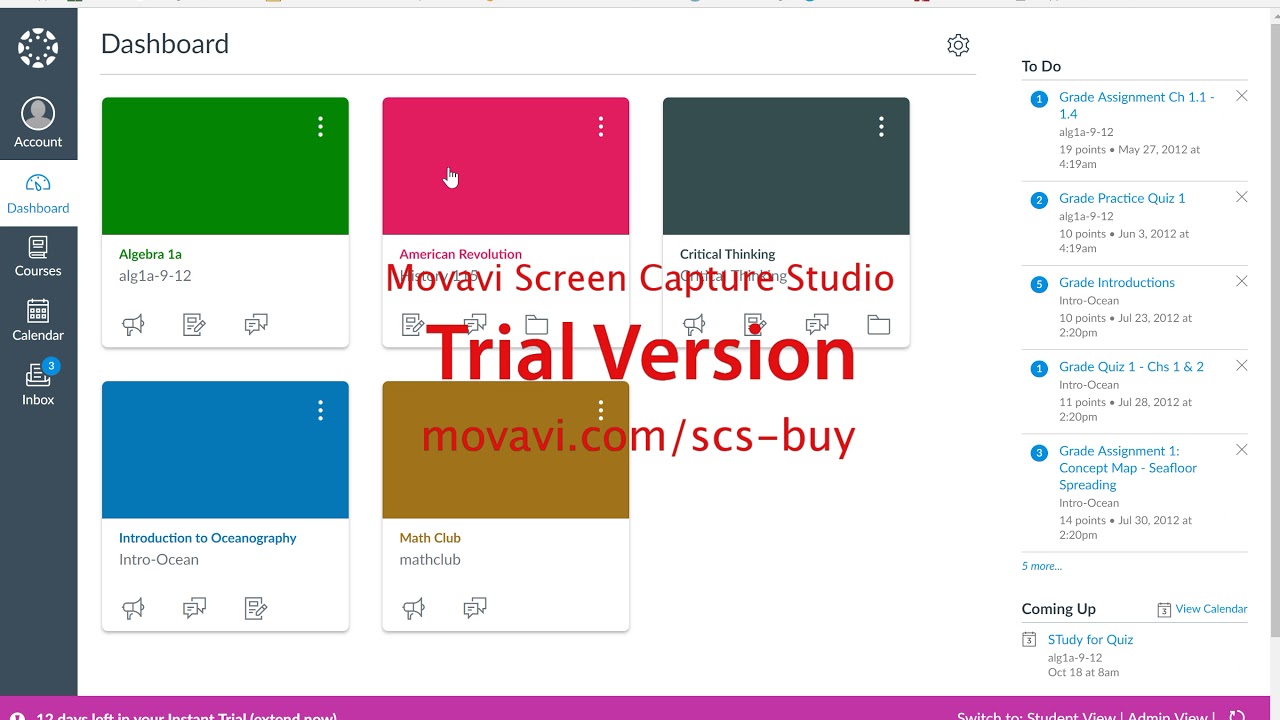Open Algebra 1a announcements icon

pyautogui.click(x=133, y=324)
